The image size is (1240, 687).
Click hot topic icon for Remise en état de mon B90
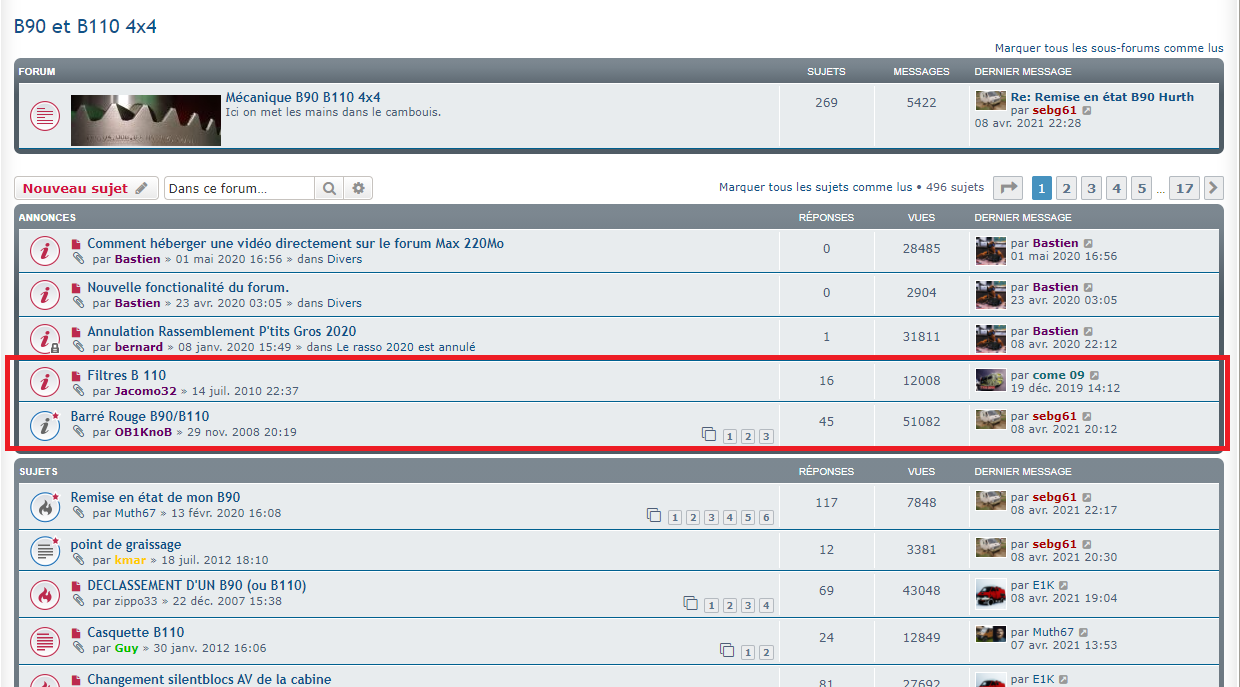pos(44,506)
